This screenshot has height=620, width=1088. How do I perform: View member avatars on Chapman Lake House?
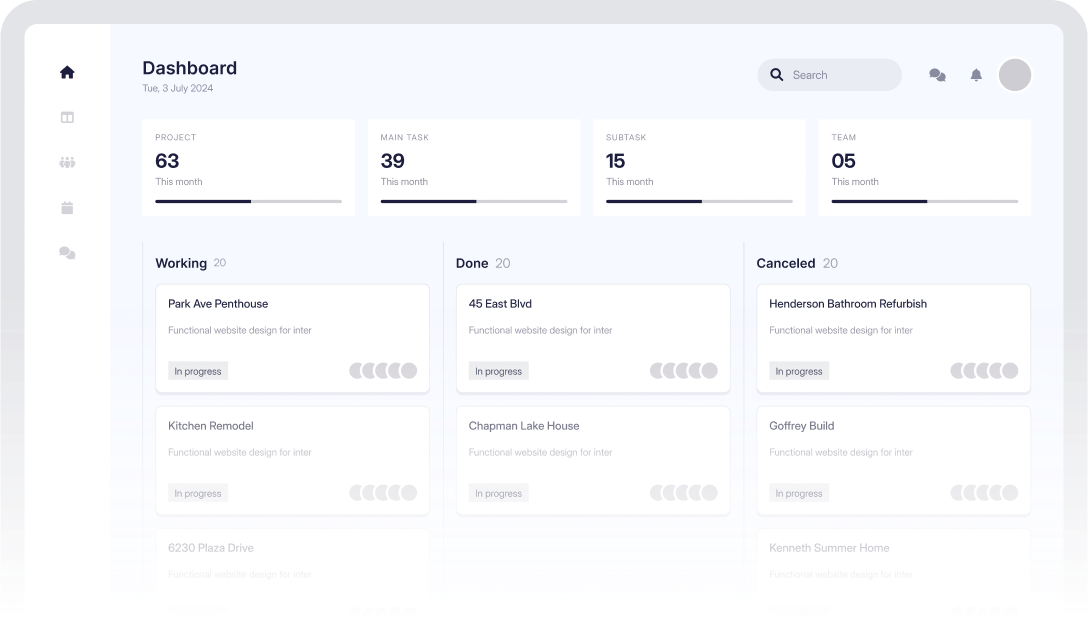click(683, 493)
